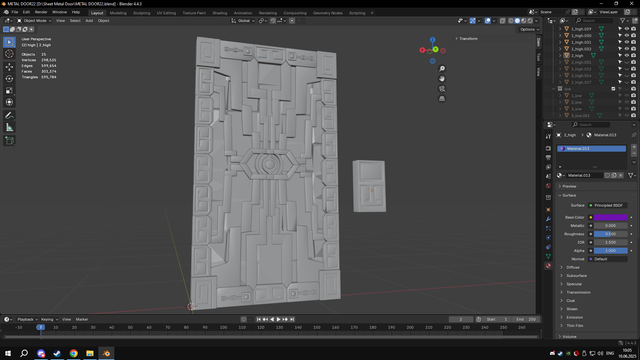The height and width of the screenshot is (360, 640).
Task: Open the World properties tab
Action: pos(548,186)
